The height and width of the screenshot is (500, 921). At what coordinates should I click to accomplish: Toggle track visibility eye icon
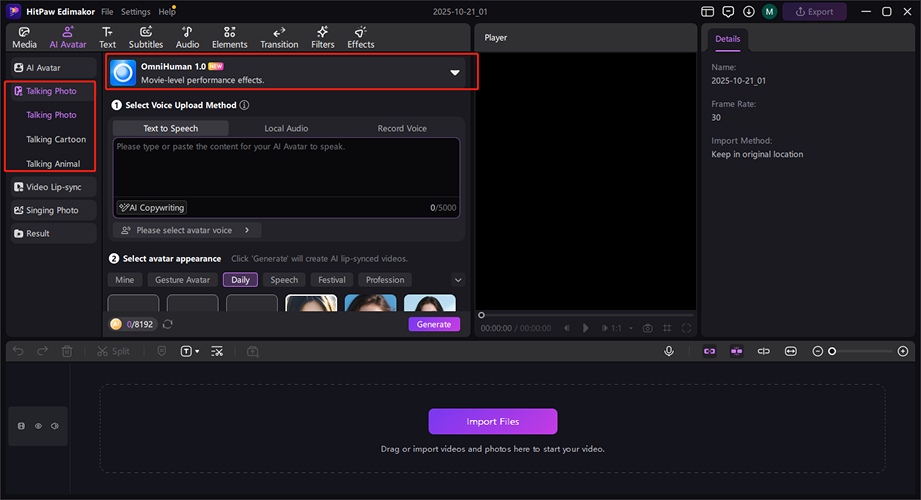(x=38, y=426)
